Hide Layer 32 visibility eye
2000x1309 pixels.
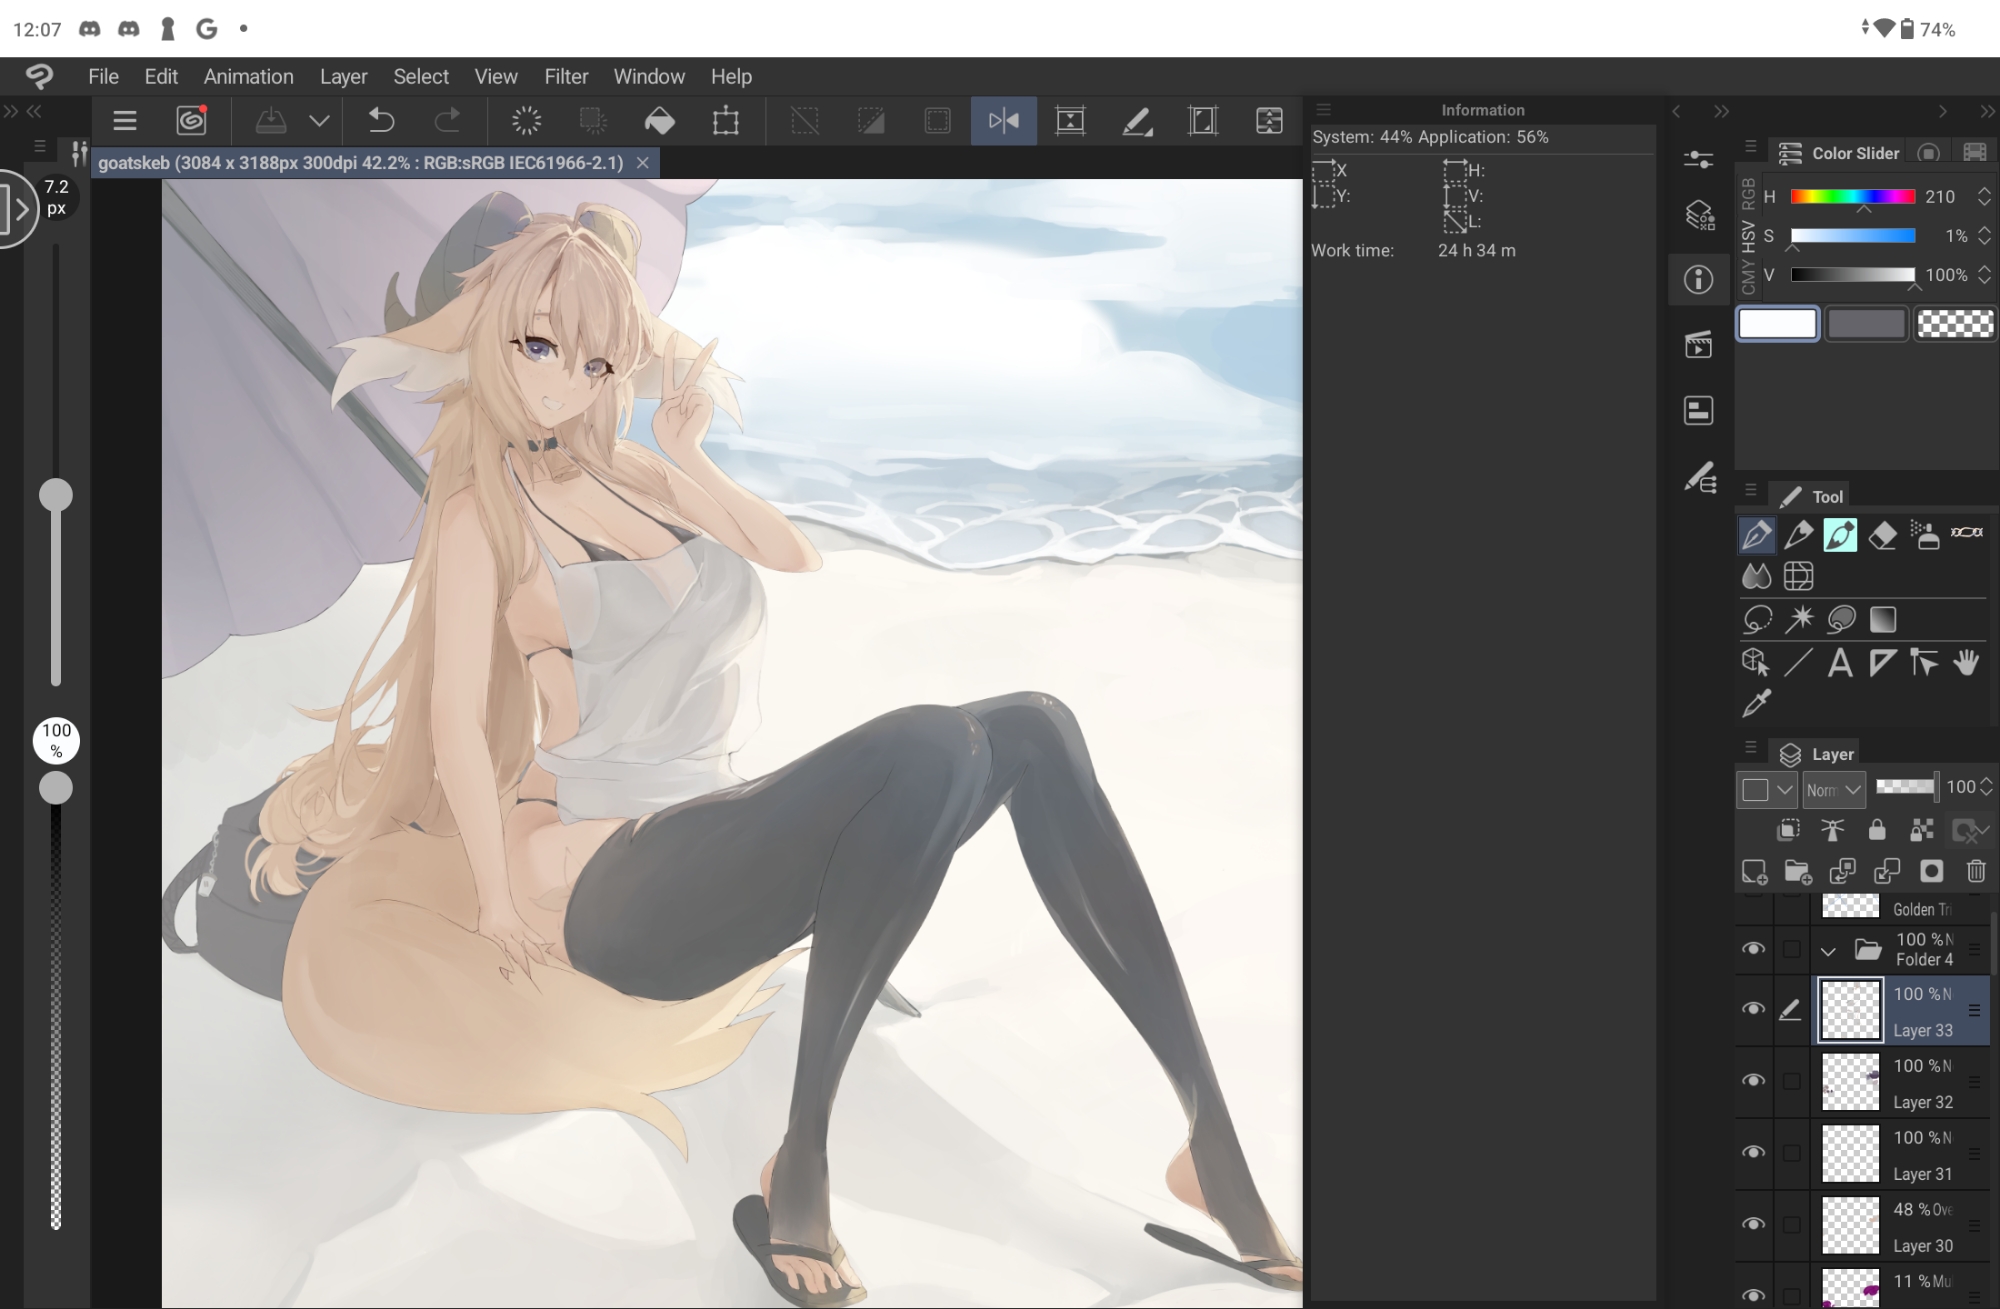[1753, 1081]
